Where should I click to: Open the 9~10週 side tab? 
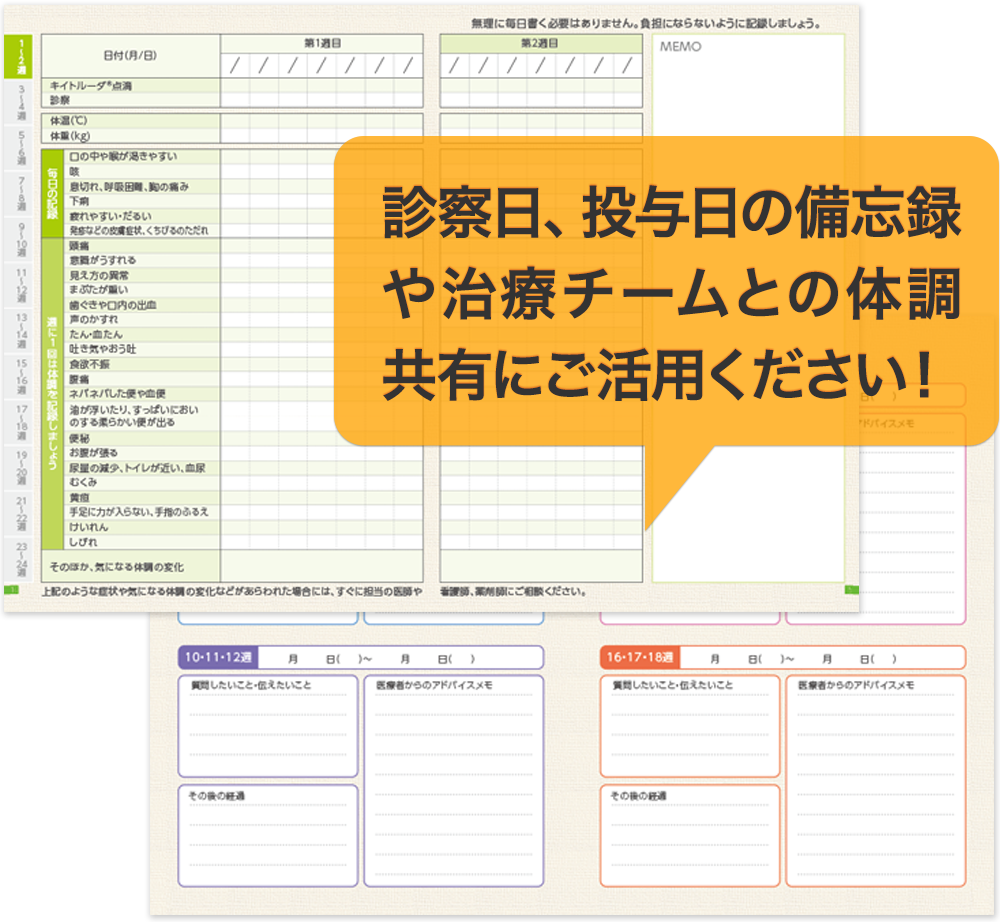20,240
